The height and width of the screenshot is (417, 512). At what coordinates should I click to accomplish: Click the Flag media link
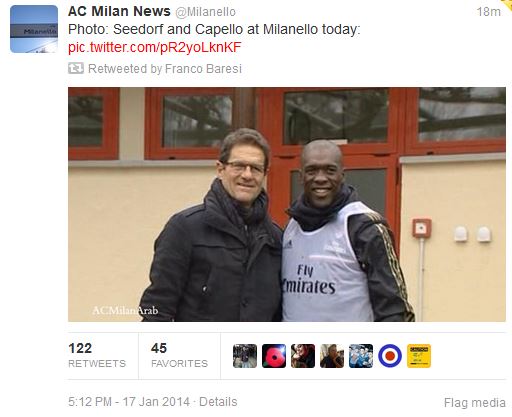pos(475,403)
